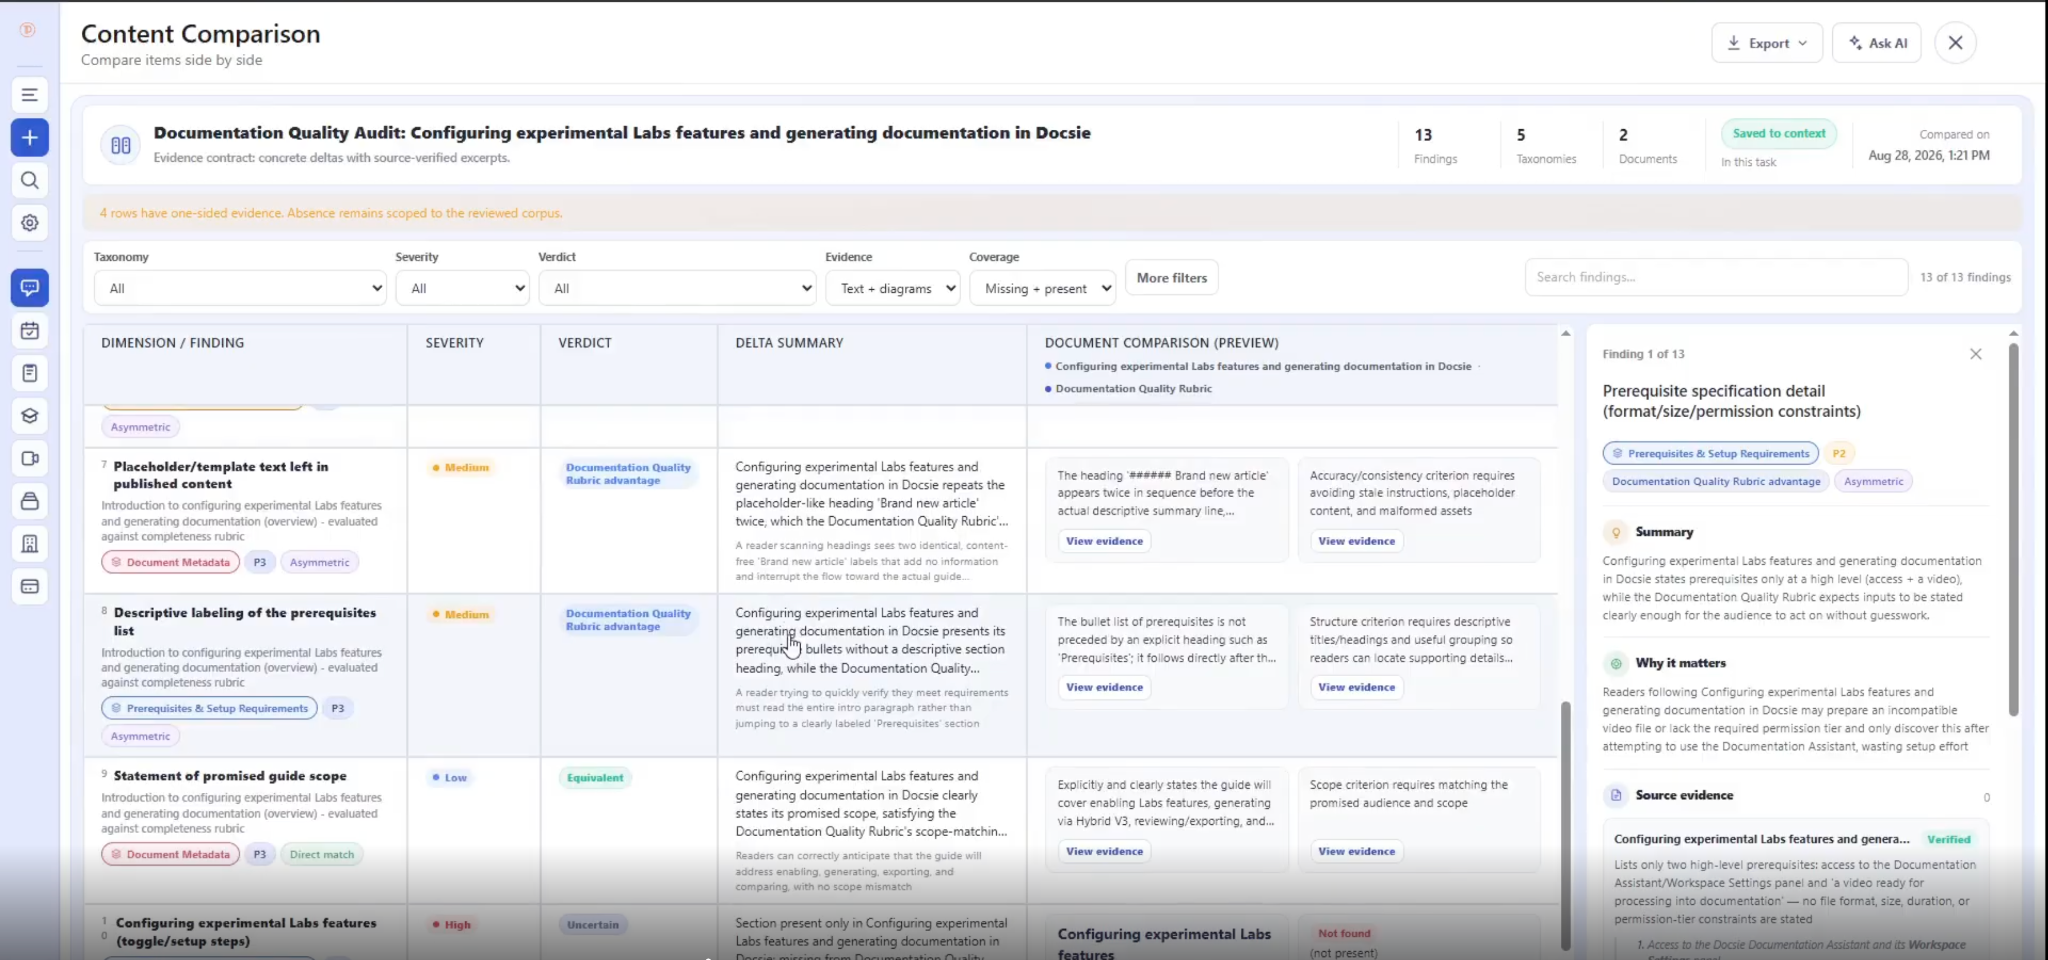
Task: Open the video camera icon in the sidebar
Action: coord(30,458)
